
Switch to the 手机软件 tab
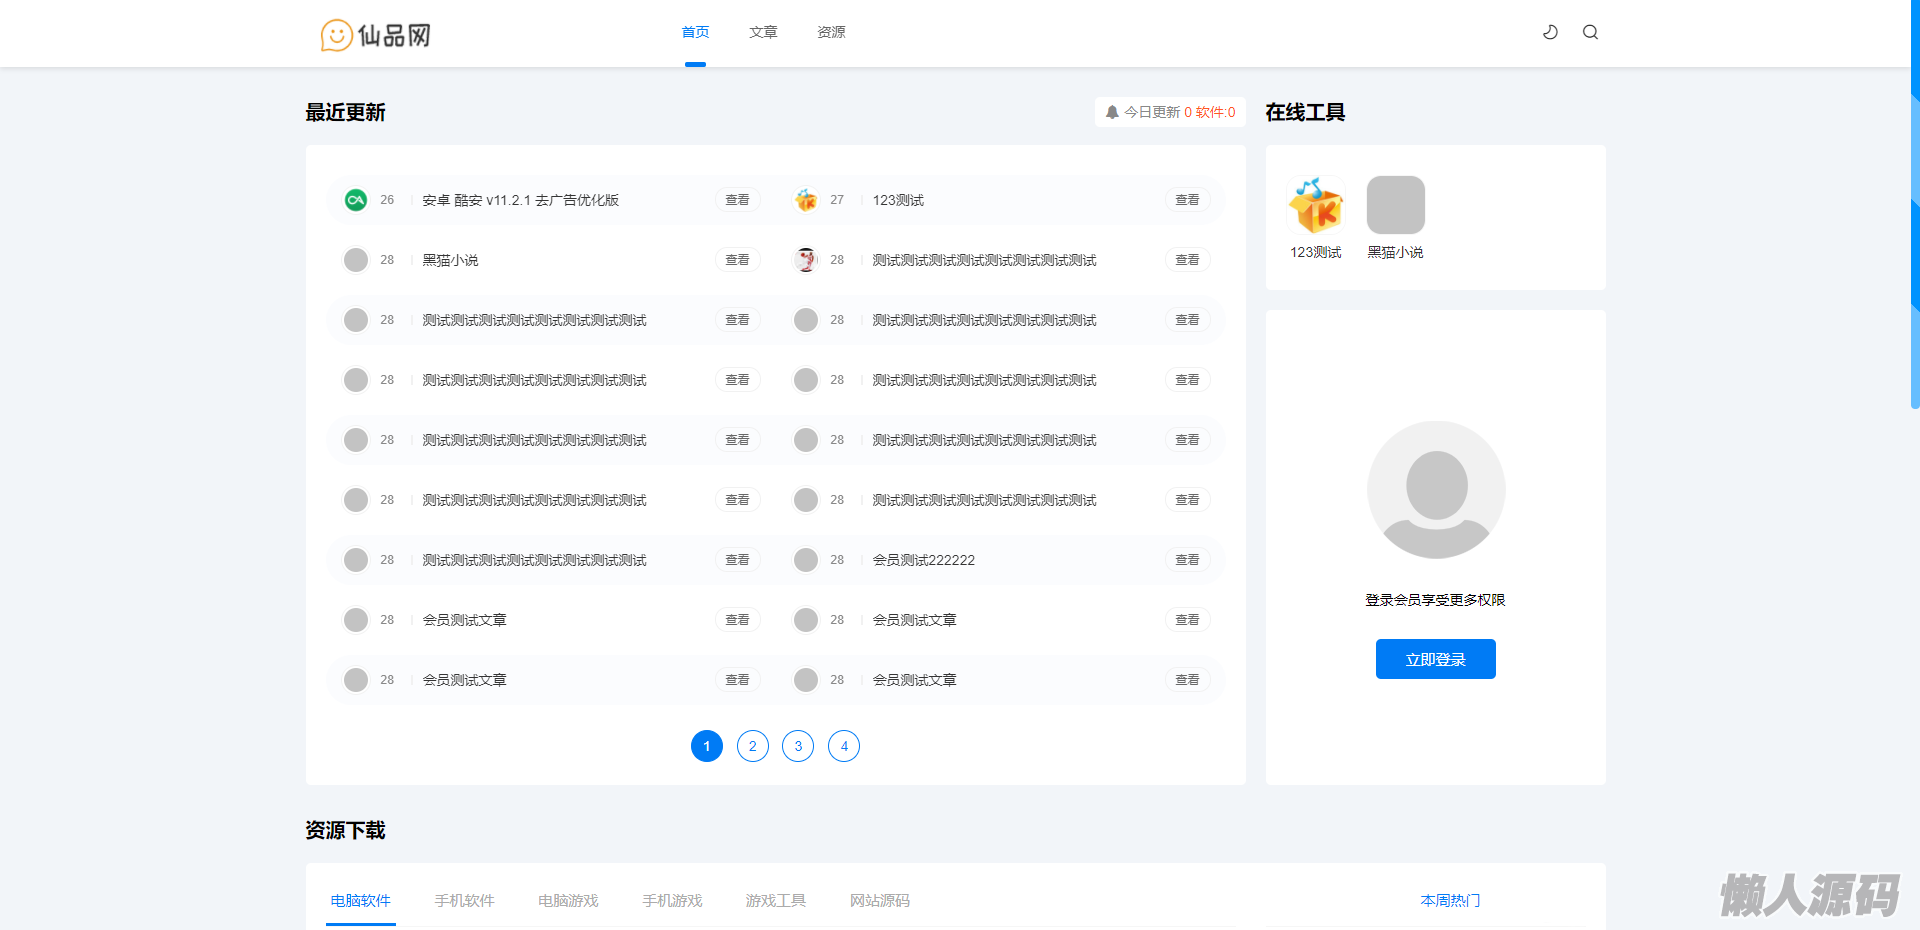(x=464, y=900)
